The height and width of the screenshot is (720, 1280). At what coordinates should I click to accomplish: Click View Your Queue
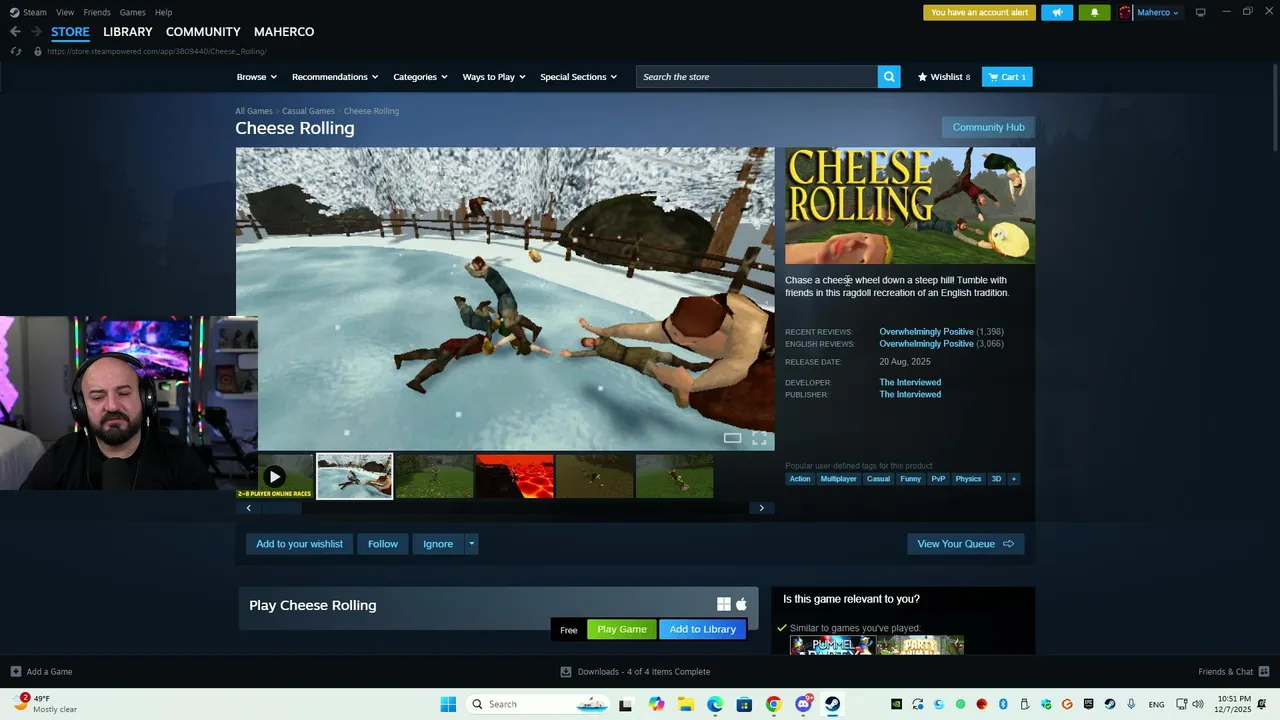[x=965, y=544]
